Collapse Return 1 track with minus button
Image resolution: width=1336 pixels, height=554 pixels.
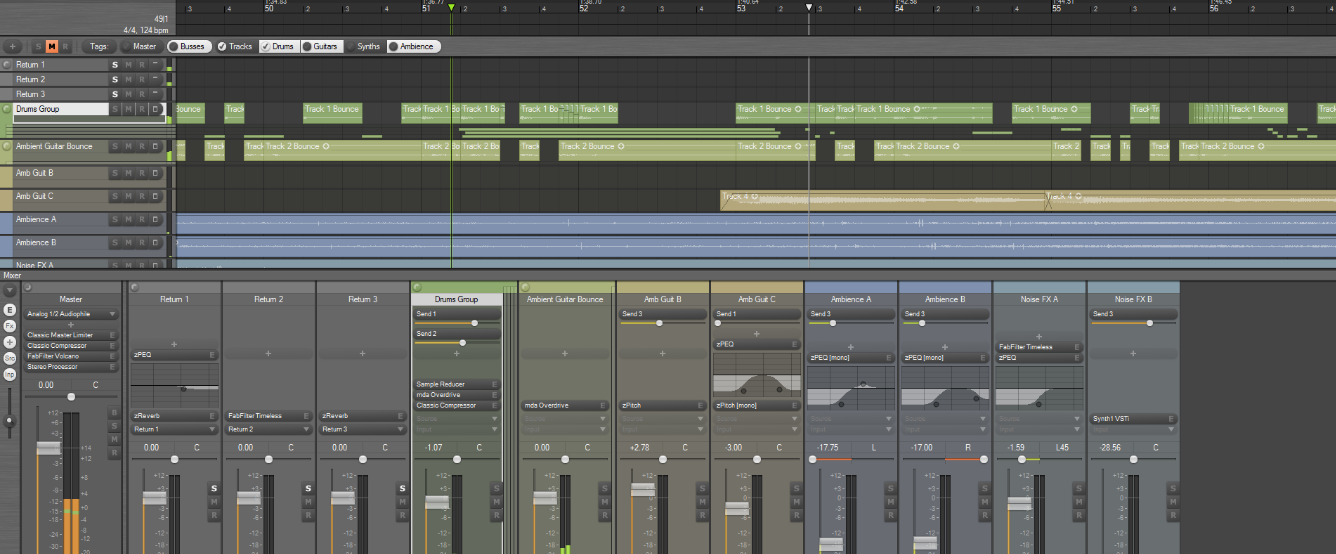click(155, 64)
